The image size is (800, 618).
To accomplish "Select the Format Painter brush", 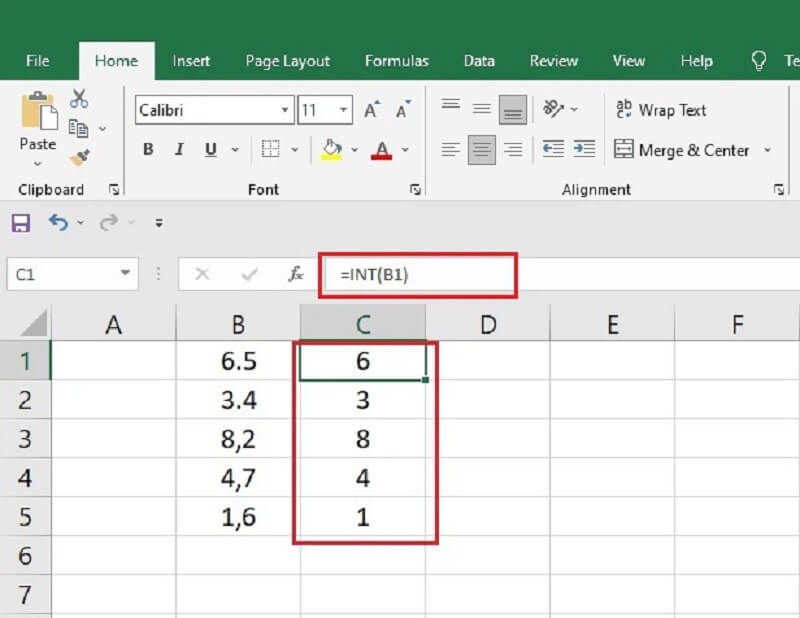I will [79, 158].
